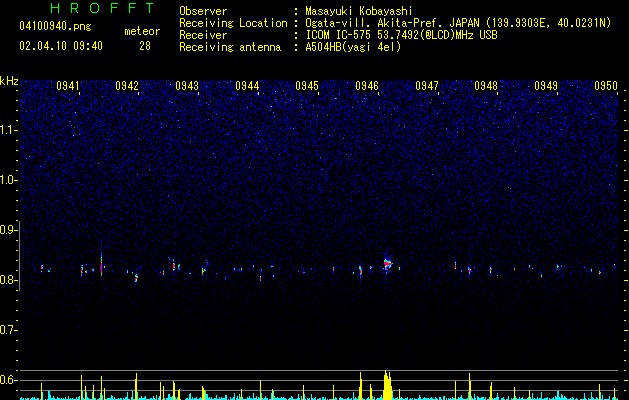Click the 0941 time marker

point(67,86)
